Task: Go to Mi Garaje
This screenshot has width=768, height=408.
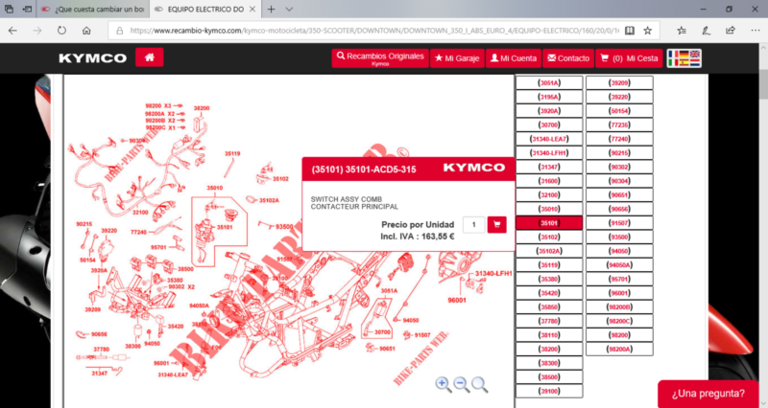Action: [x=457, y=58]
